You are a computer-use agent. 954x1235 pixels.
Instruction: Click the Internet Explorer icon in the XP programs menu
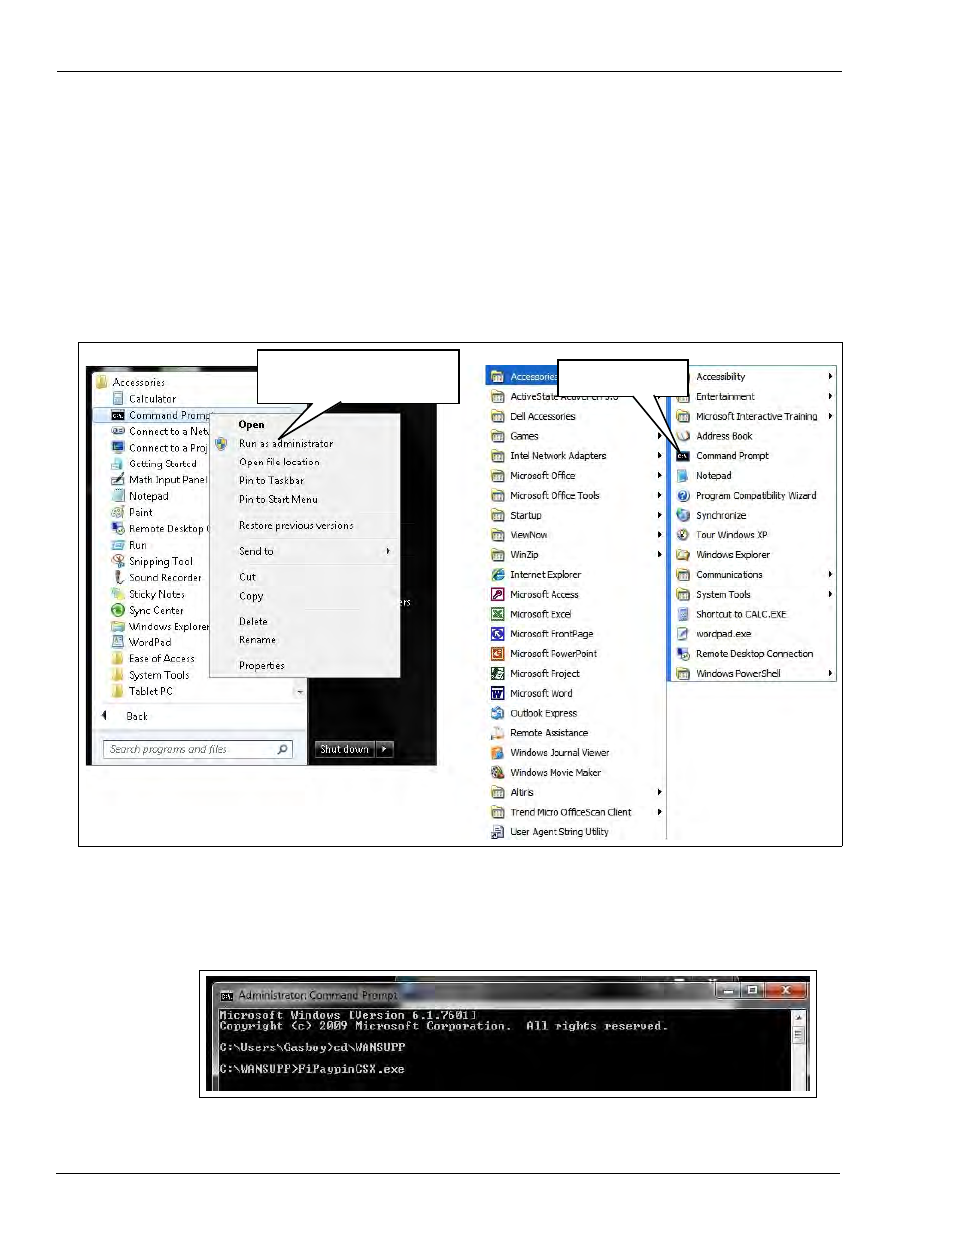(x=497, y=575)
